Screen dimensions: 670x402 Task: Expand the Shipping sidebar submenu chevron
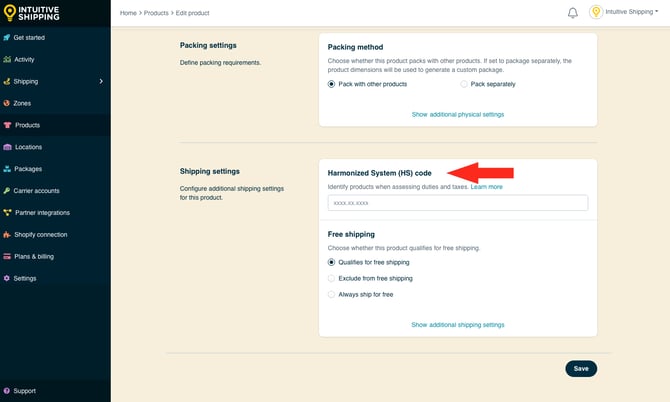[x=101, y=81]
